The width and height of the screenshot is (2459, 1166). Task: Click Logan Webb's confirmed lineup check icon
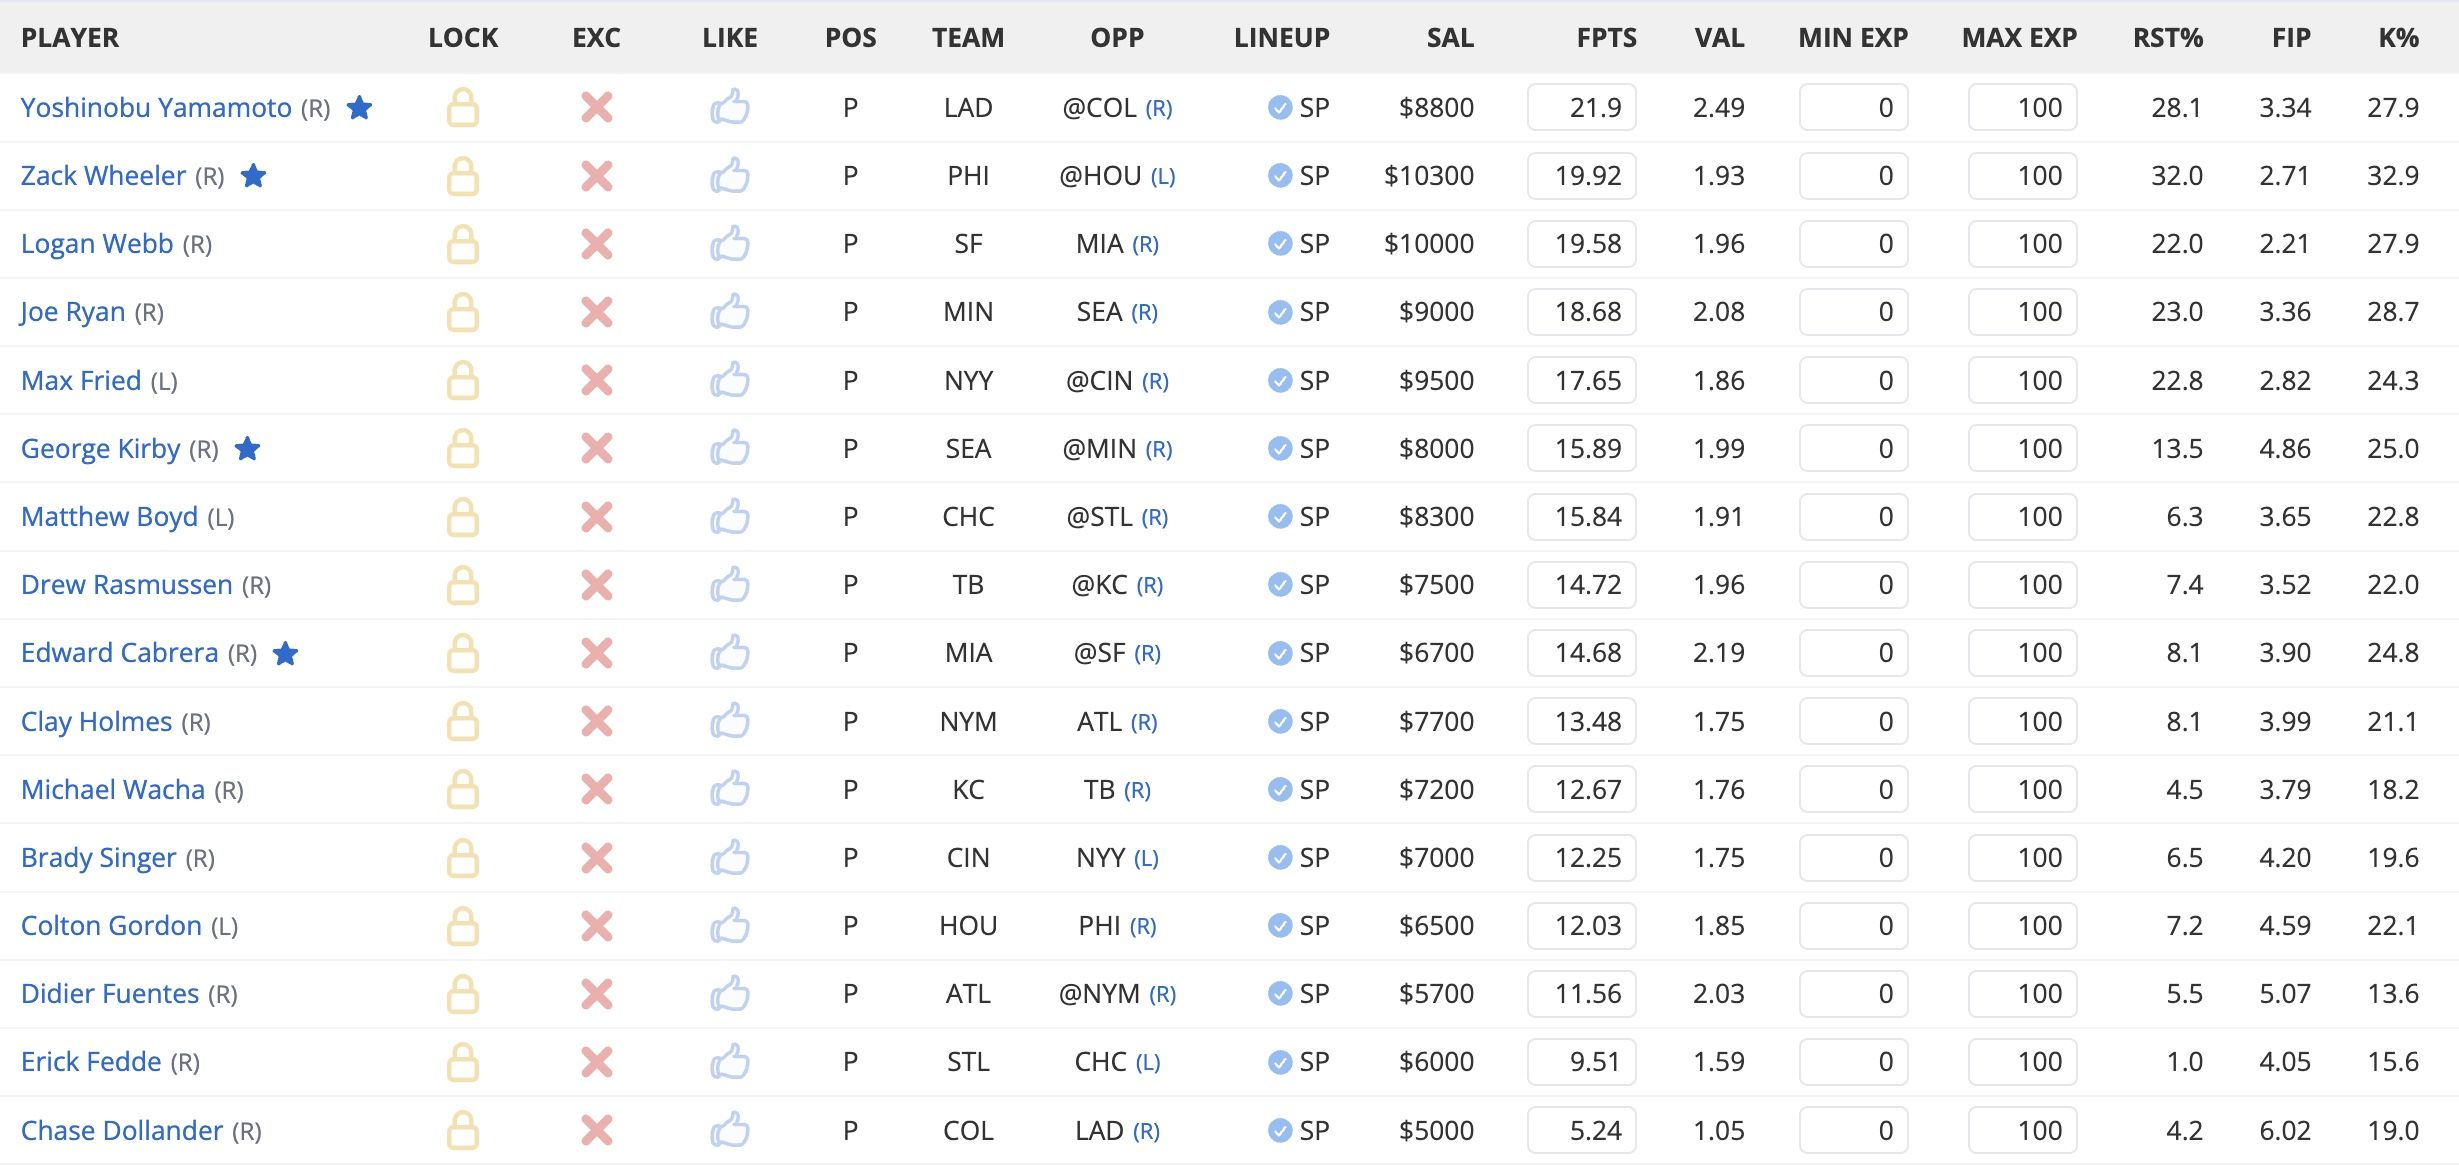click(x=1279, y=244)
